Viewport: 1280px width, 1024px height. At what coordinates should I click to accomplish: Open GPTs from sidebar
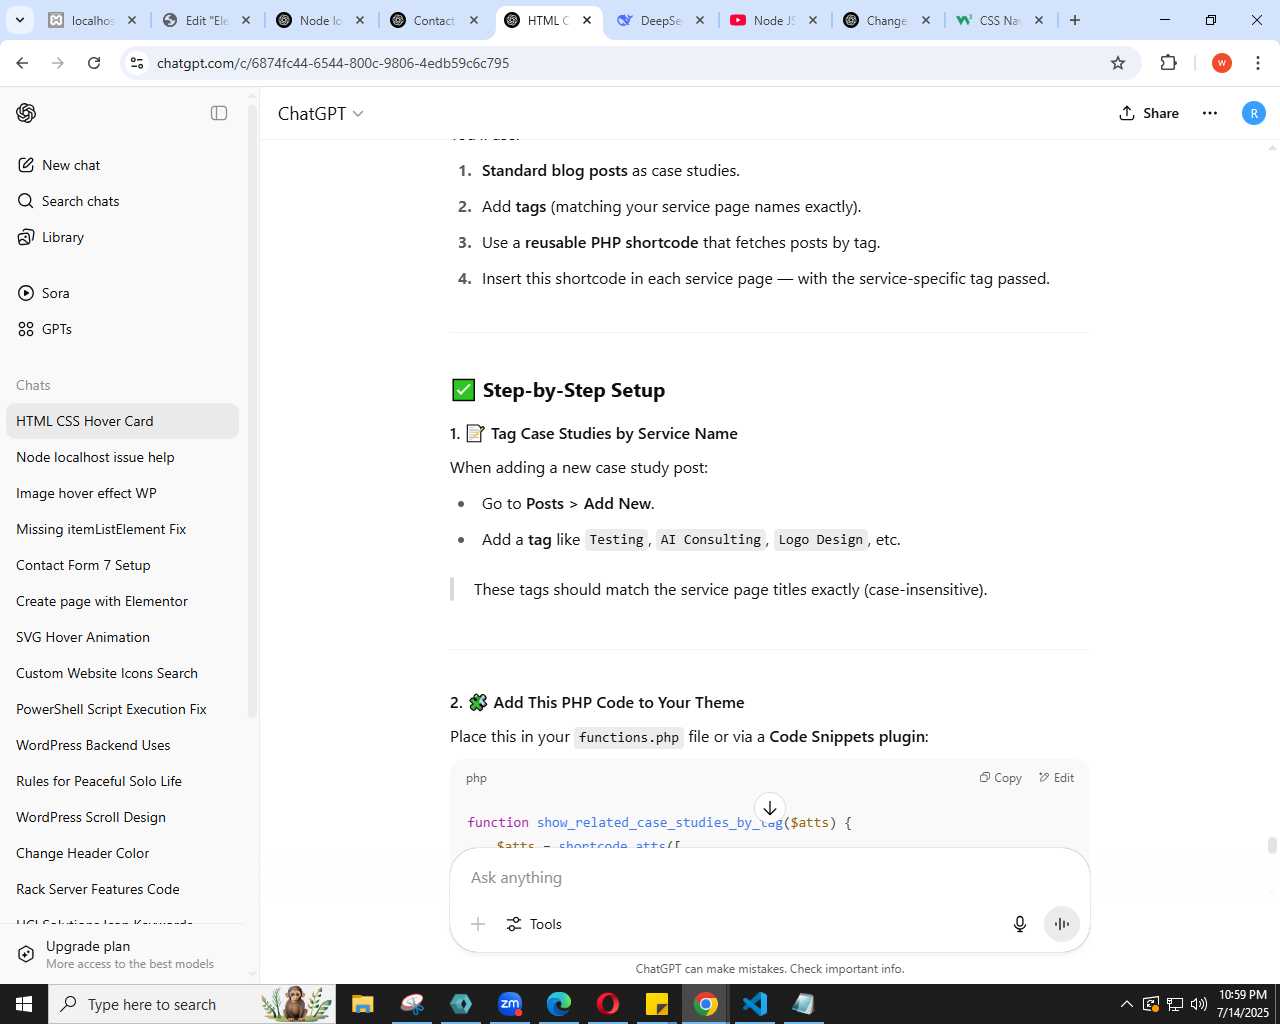[122, 329]
